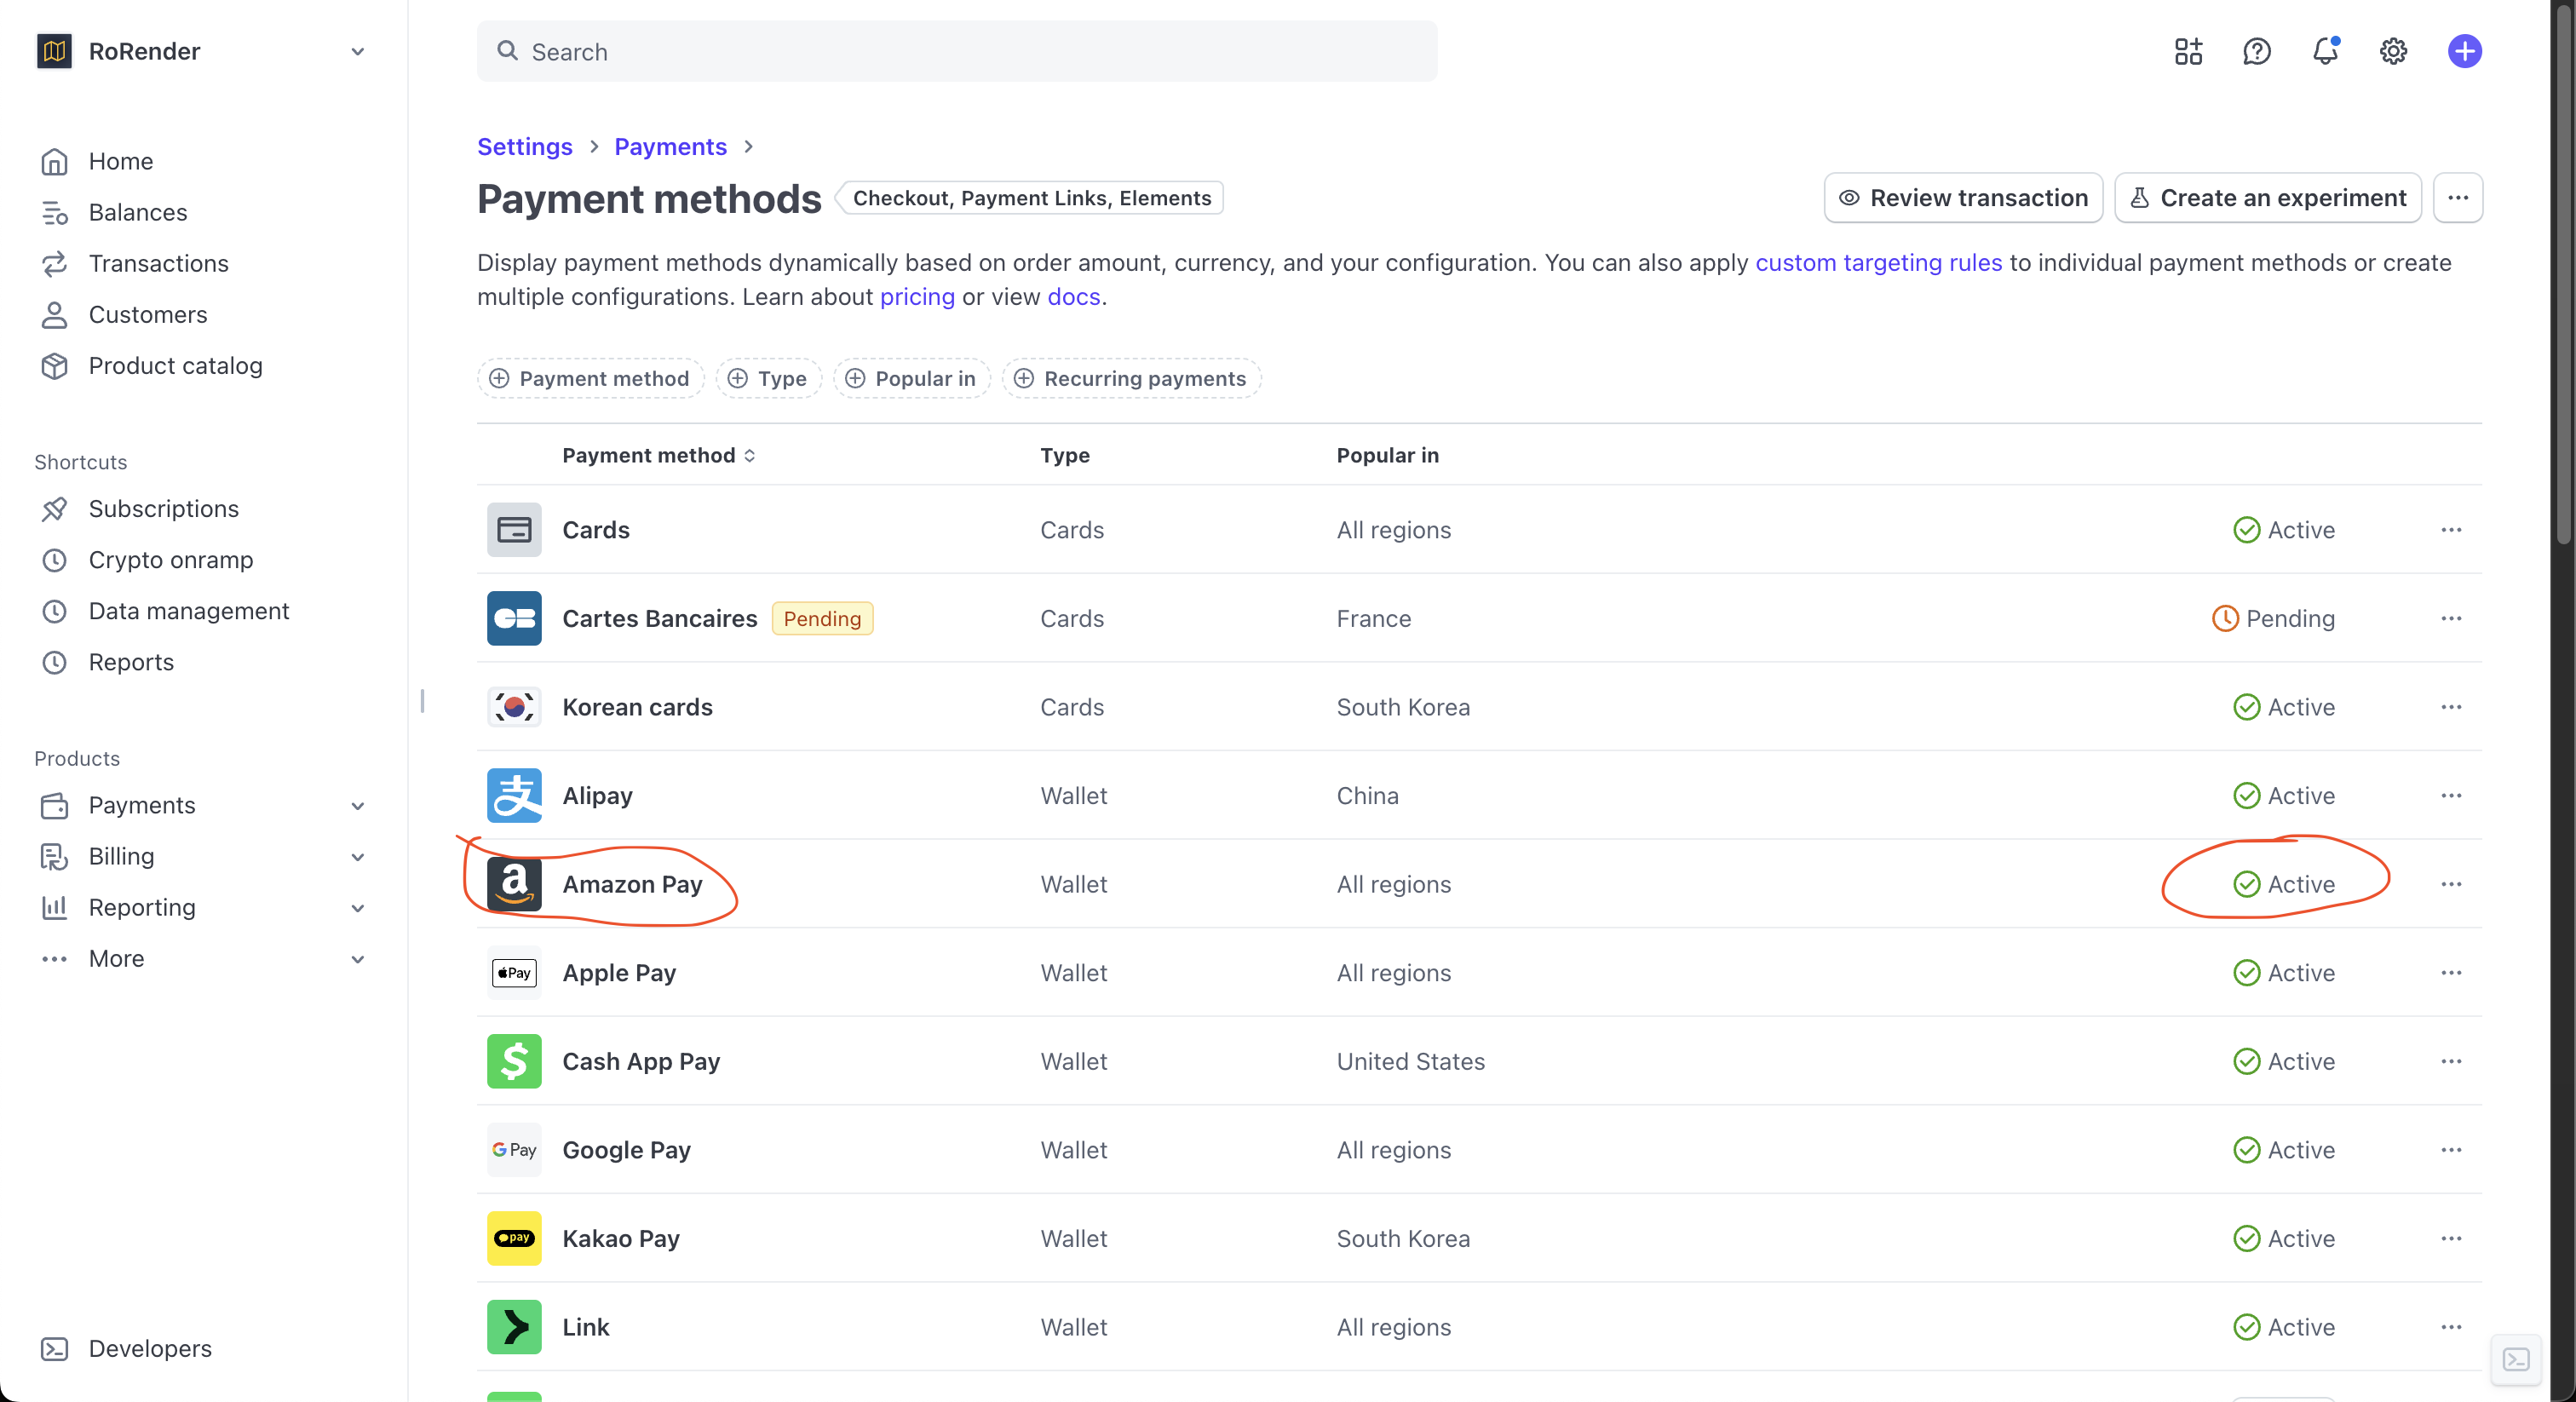Open Product catalog in sidebar

175,366
